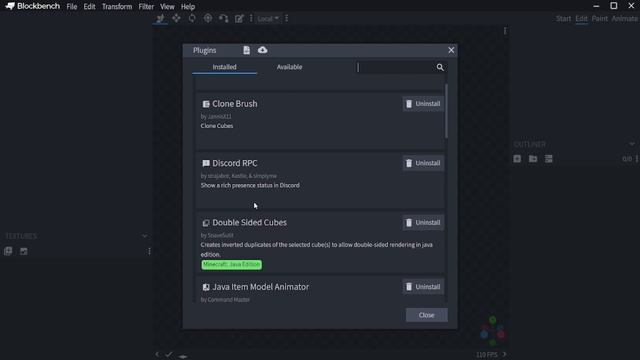Switch to the Installed tab
The width and height of the screenshot is (640, 360).
pyautogui.click(x=224, y=67)
